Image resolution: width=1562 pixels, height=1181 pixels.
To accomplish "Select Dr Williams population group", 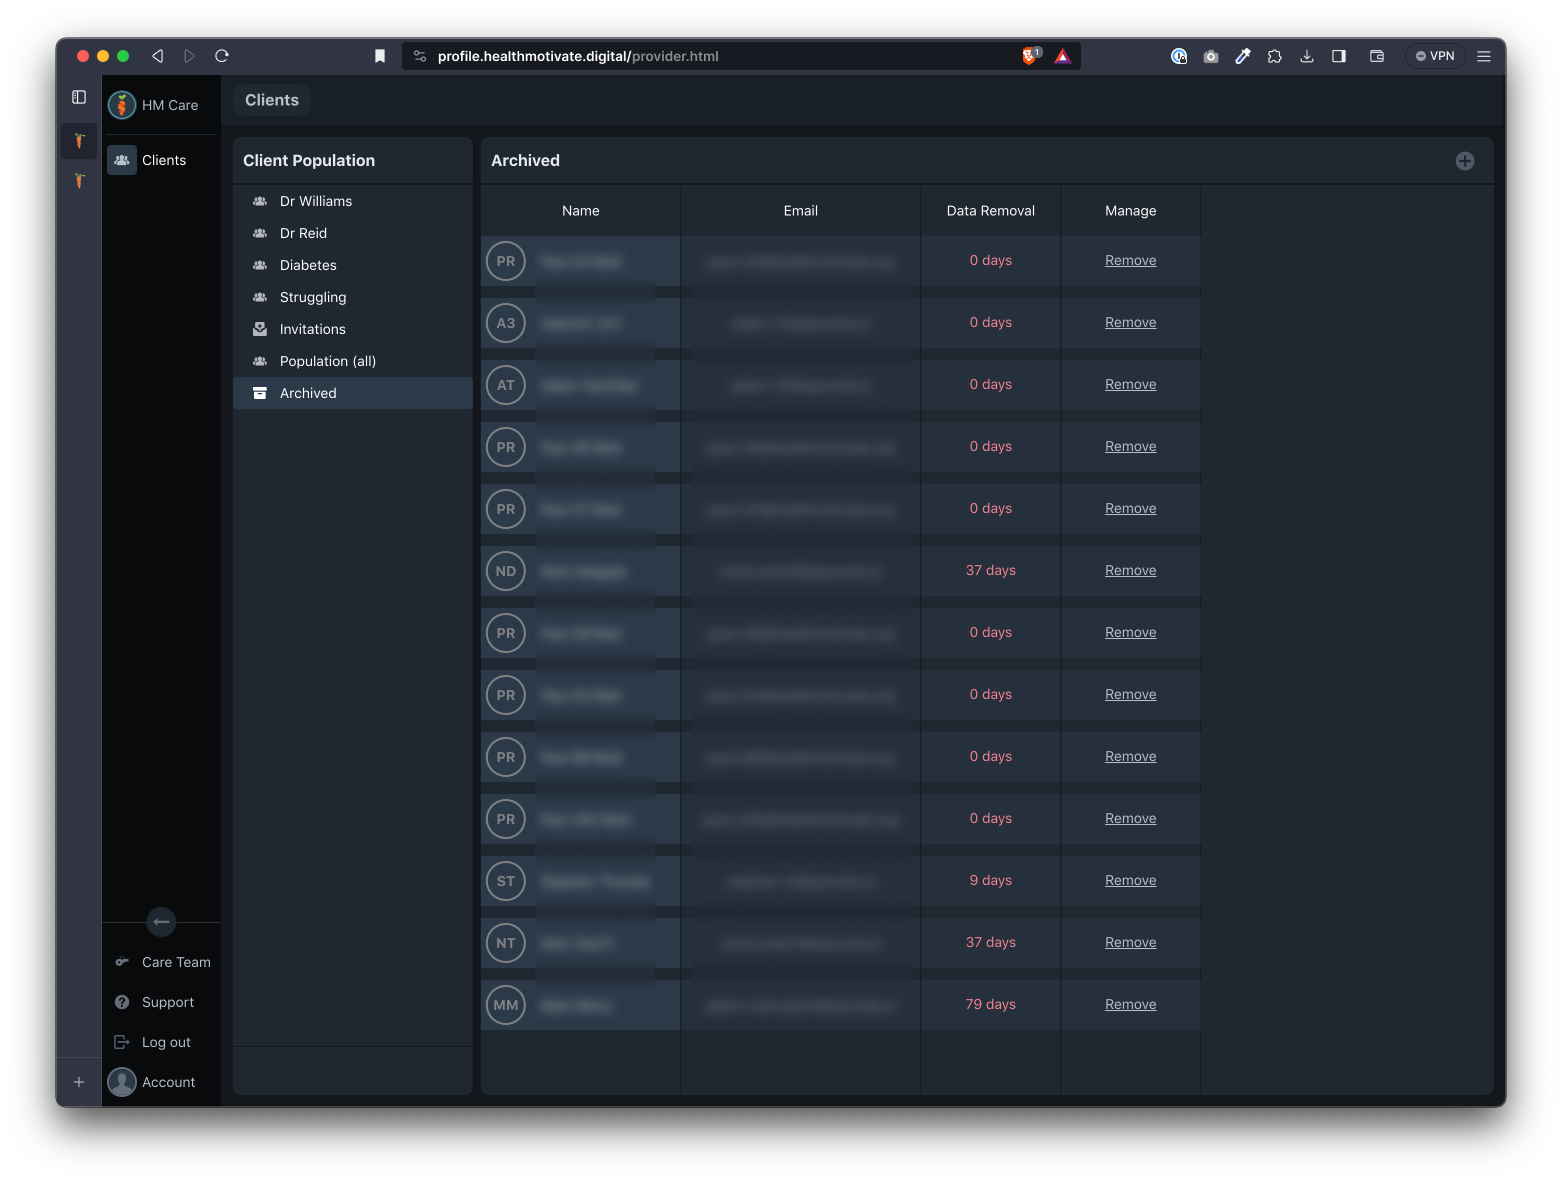I will point(352,201).
